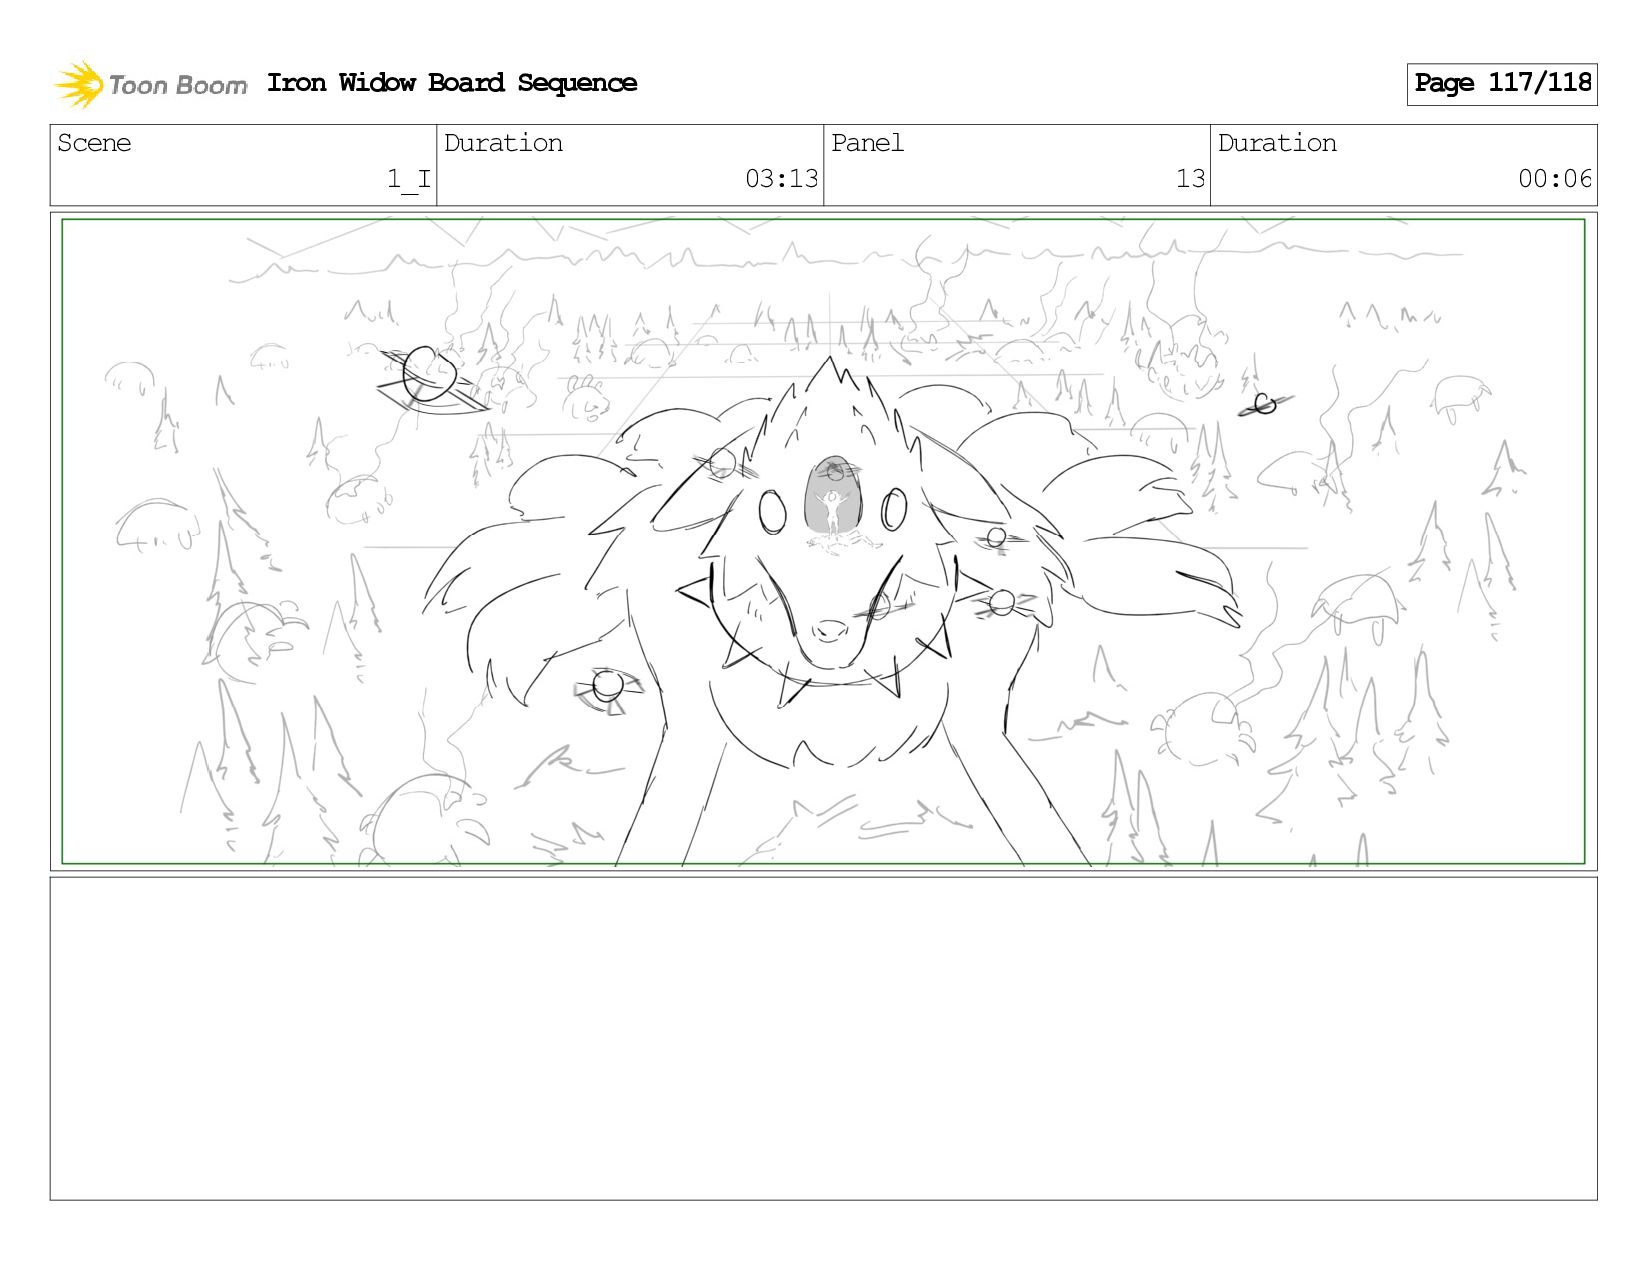Click the empty notes box below panel
The width and height of the screenshot is (1650, 1275).
click(x=824, y=1039)
